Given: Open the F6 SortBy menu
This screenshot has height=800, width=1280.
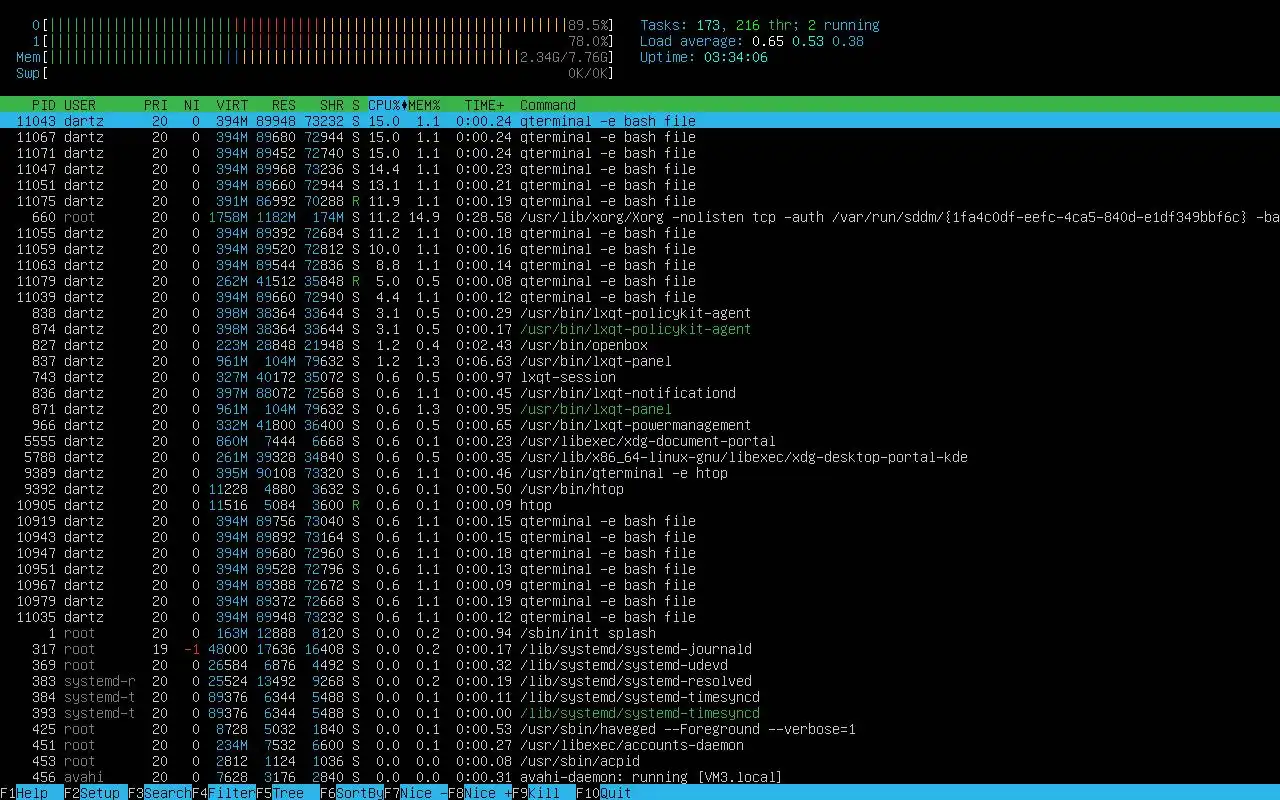Looking at the screenshot, I should click(x=352, y=793).
